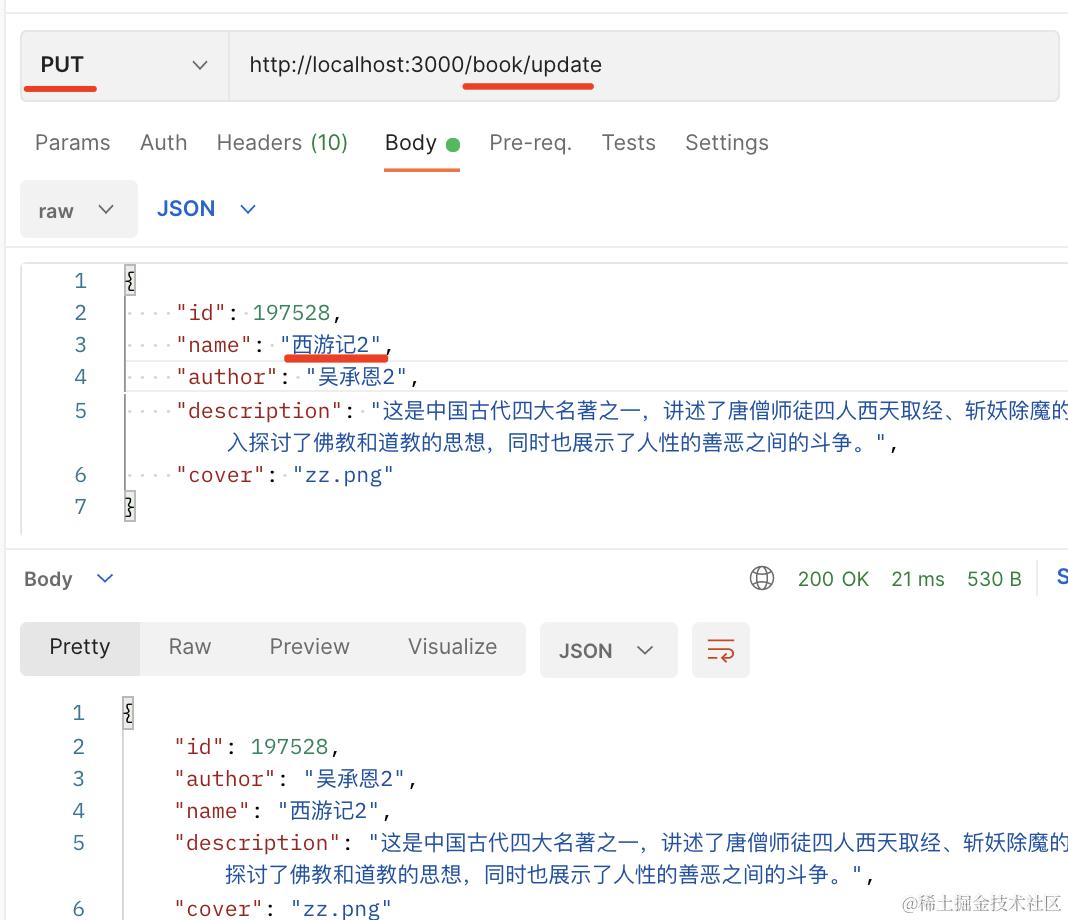Viewport: 1068px width, 920px height.
Task: Expand the response Body dropdown
Action: click(x=69, y=579)
